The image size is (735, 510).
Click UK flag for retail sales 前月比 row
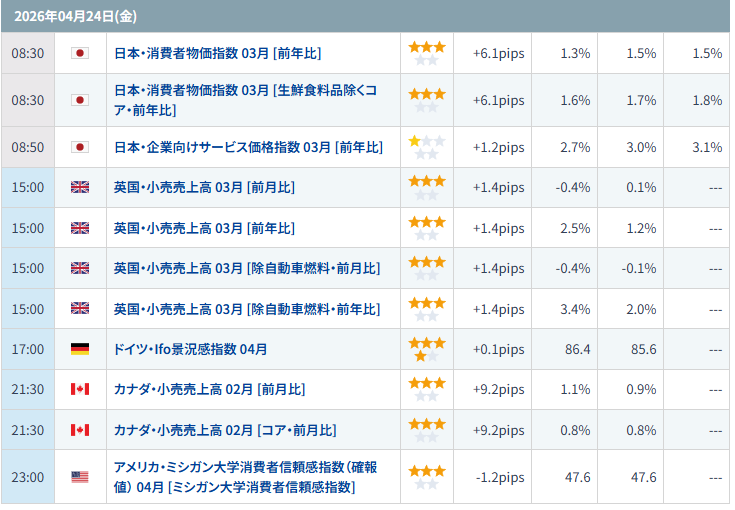80,187
